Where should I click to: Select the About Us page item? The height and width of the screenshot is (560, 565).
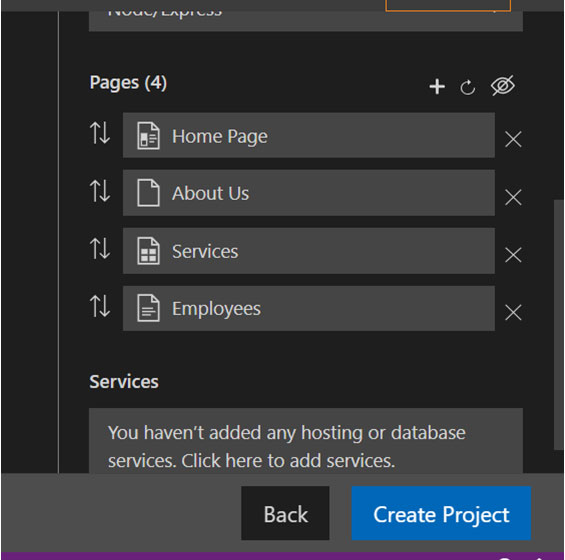click(x=309, y=193)
